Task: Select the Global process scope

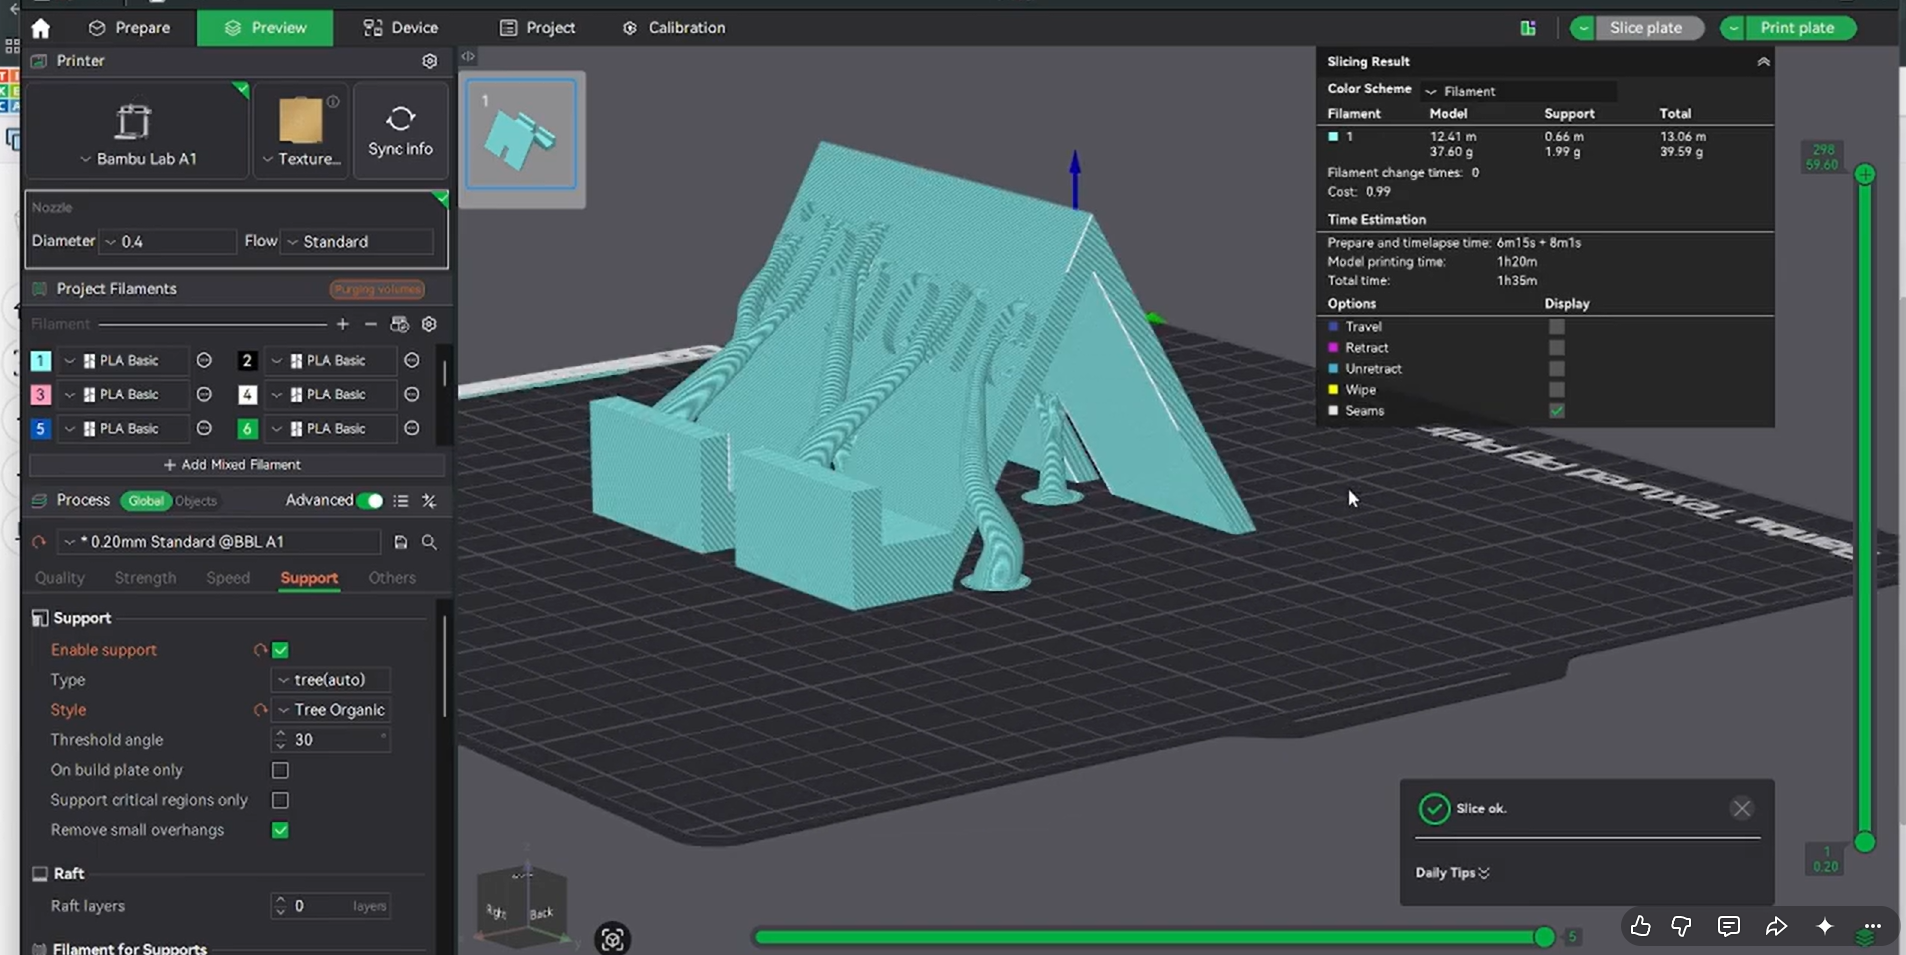Action: pyautogui.click(x=146, y=501)
